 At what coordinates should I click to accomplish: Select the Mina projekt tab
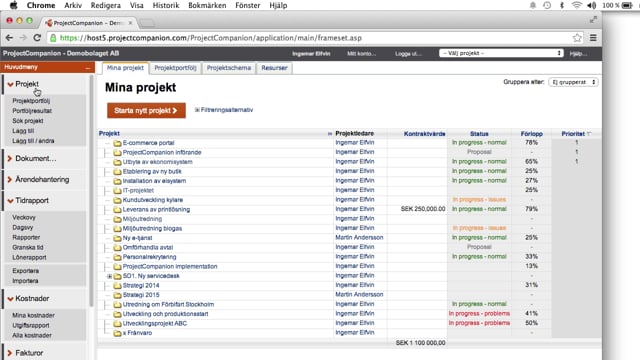click(125, 68)
